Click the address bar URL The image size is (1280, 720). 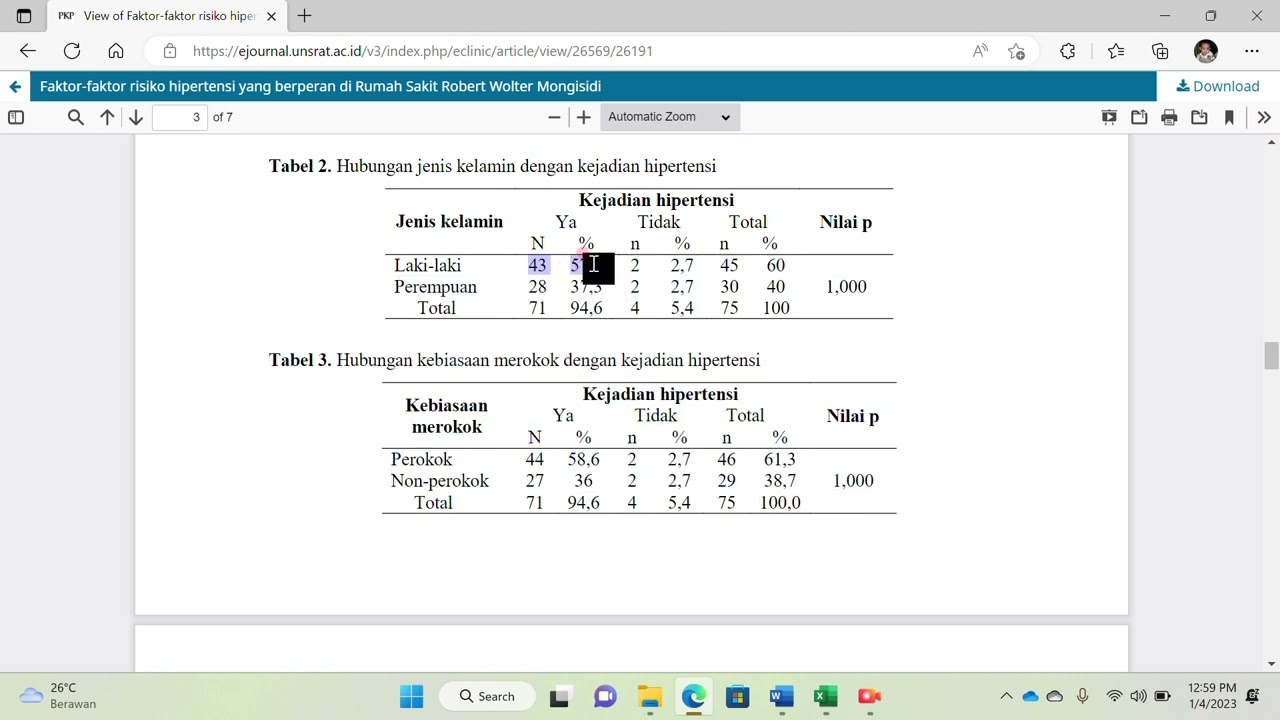point(422,51)
